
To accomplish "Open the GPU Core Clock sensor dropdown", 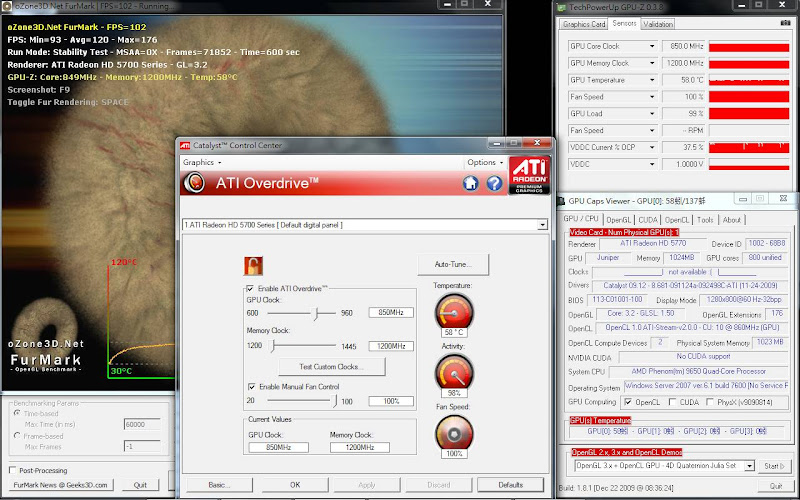I will [x=653, y=46].
